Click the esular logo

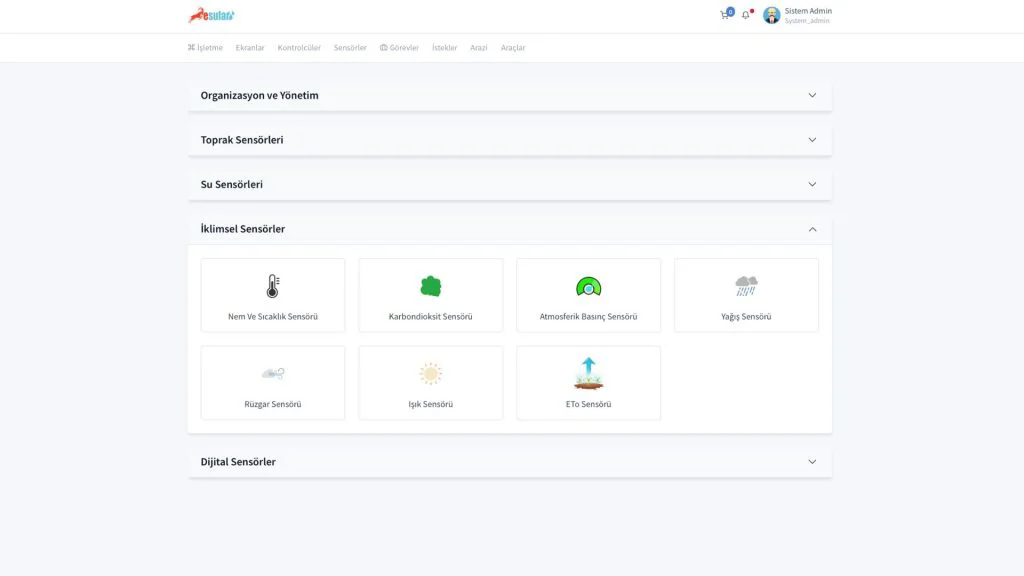point(211,15)
